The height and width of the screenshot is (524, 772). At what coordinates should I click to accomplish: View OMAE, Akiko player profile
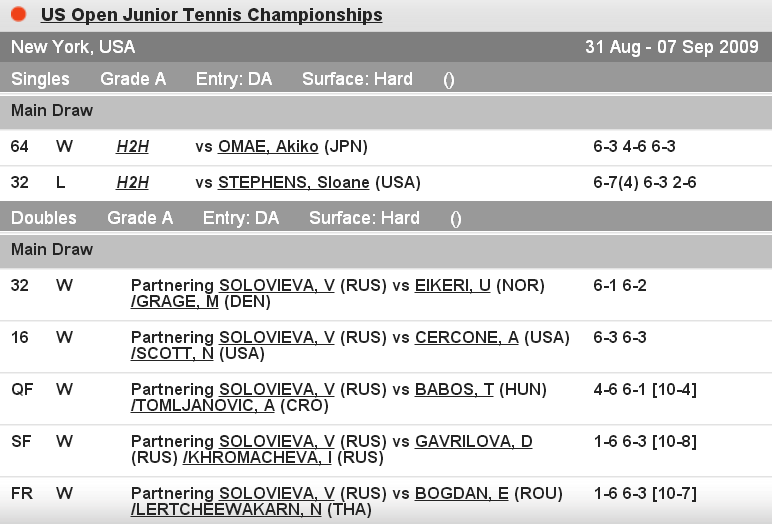click(268, 147)
